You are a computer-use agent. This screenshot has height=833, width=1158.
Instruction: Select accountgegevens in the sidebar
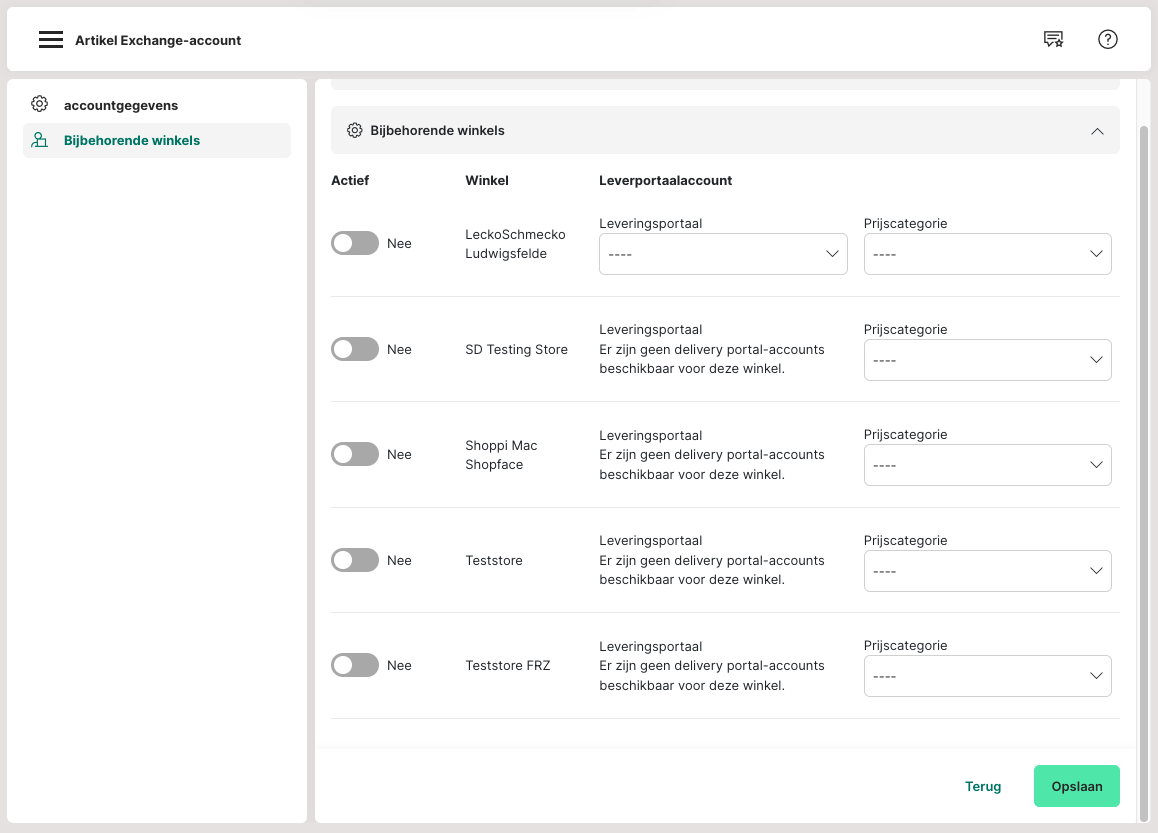tap(121, 105)
